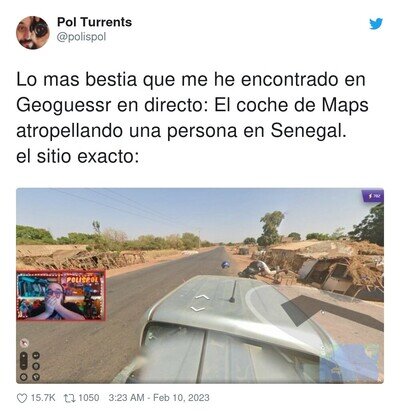This screenshot has height=415, width=400.
Task: Zoom out with the minus control
Action: [x=24, y=365]
